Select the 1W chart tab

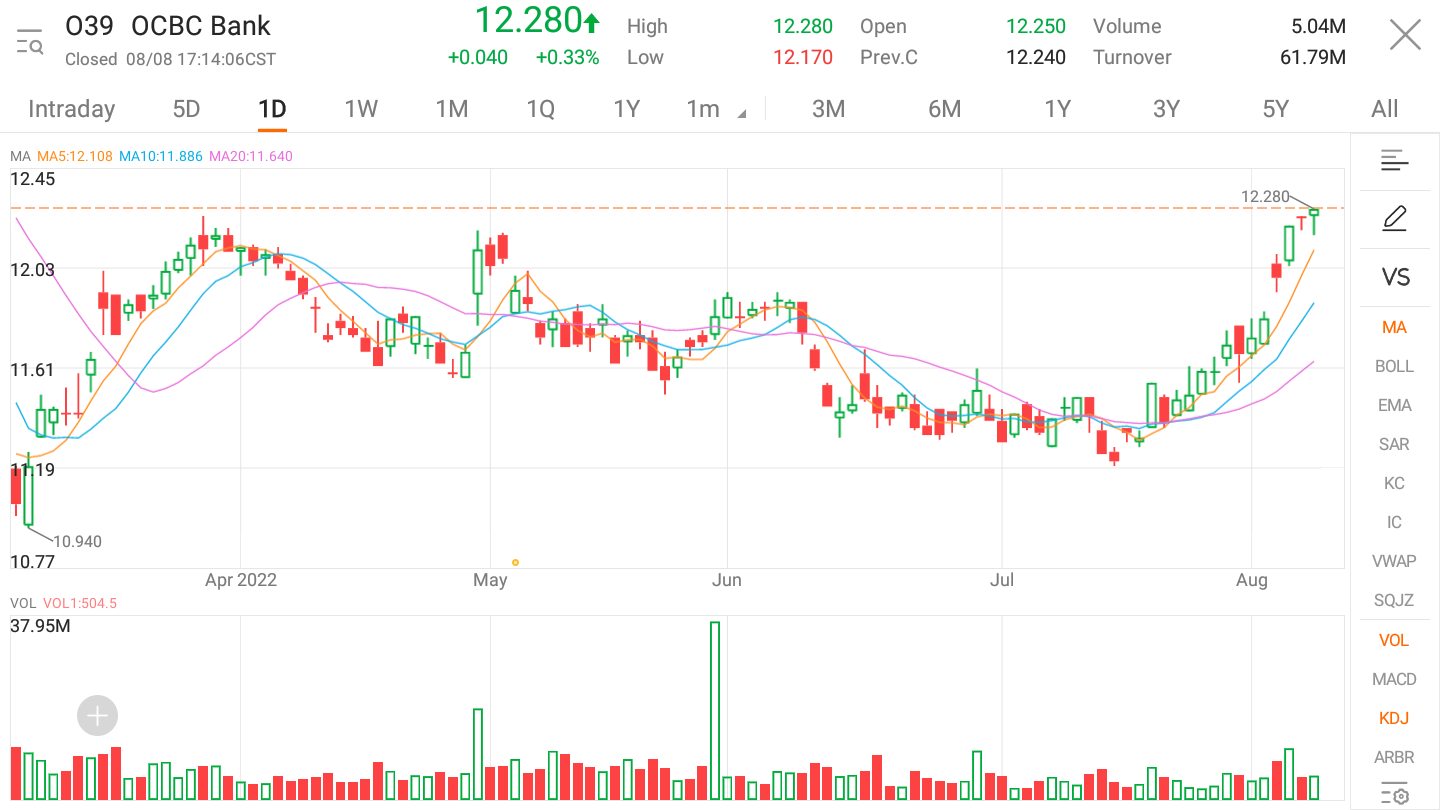(361, 109)
